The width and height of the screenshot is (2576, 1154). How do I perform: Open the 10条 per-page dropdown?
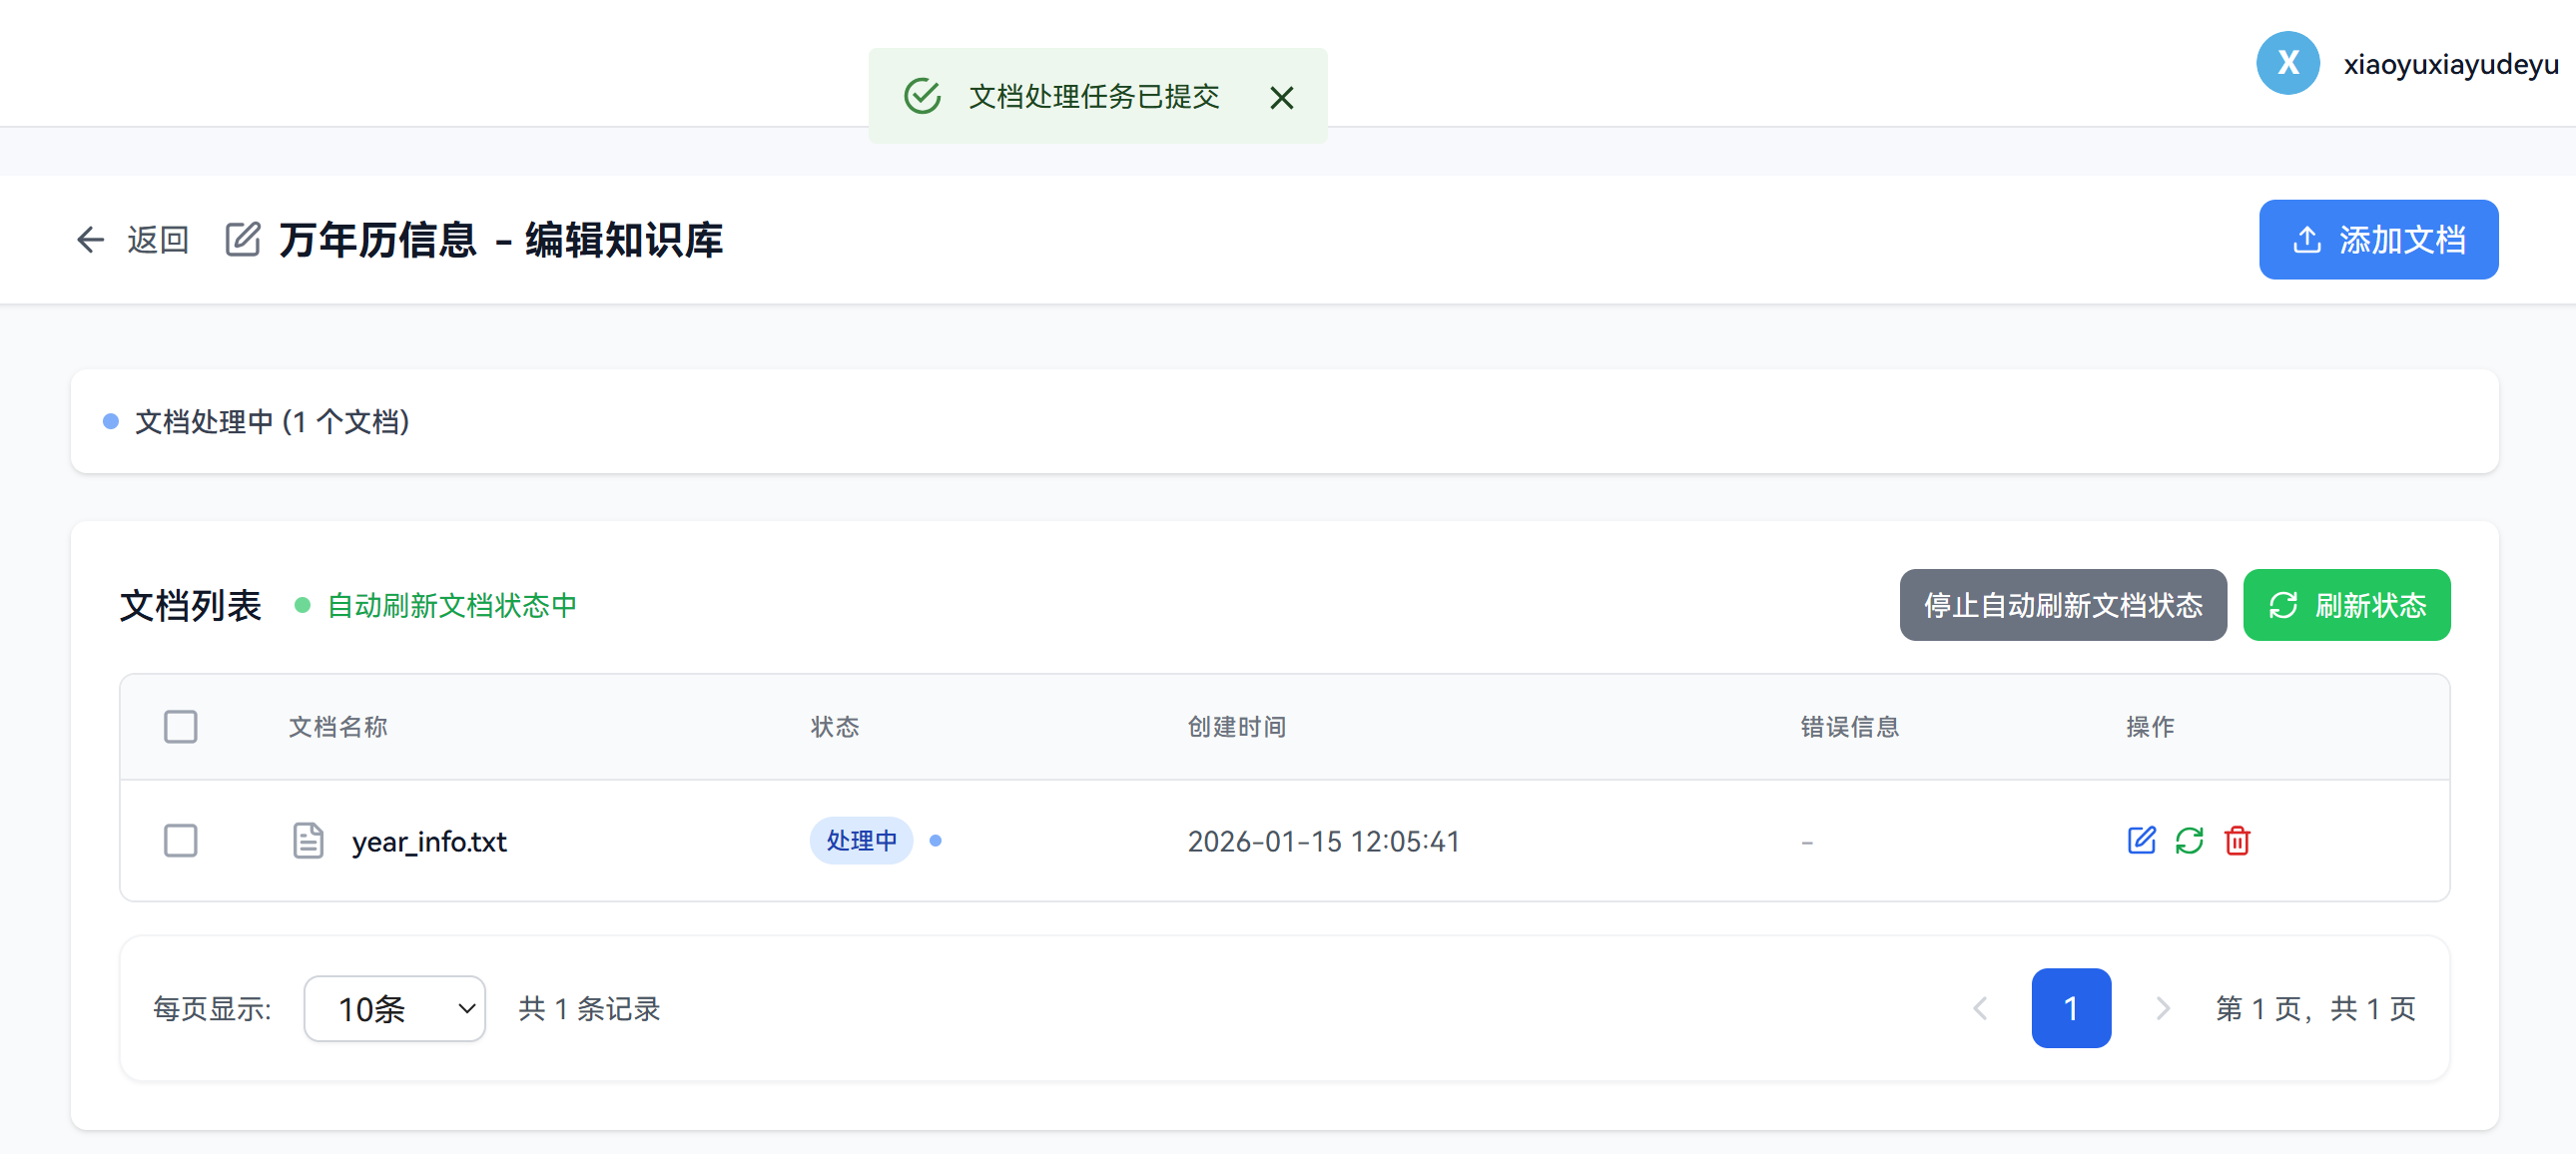click(394, 1008)
